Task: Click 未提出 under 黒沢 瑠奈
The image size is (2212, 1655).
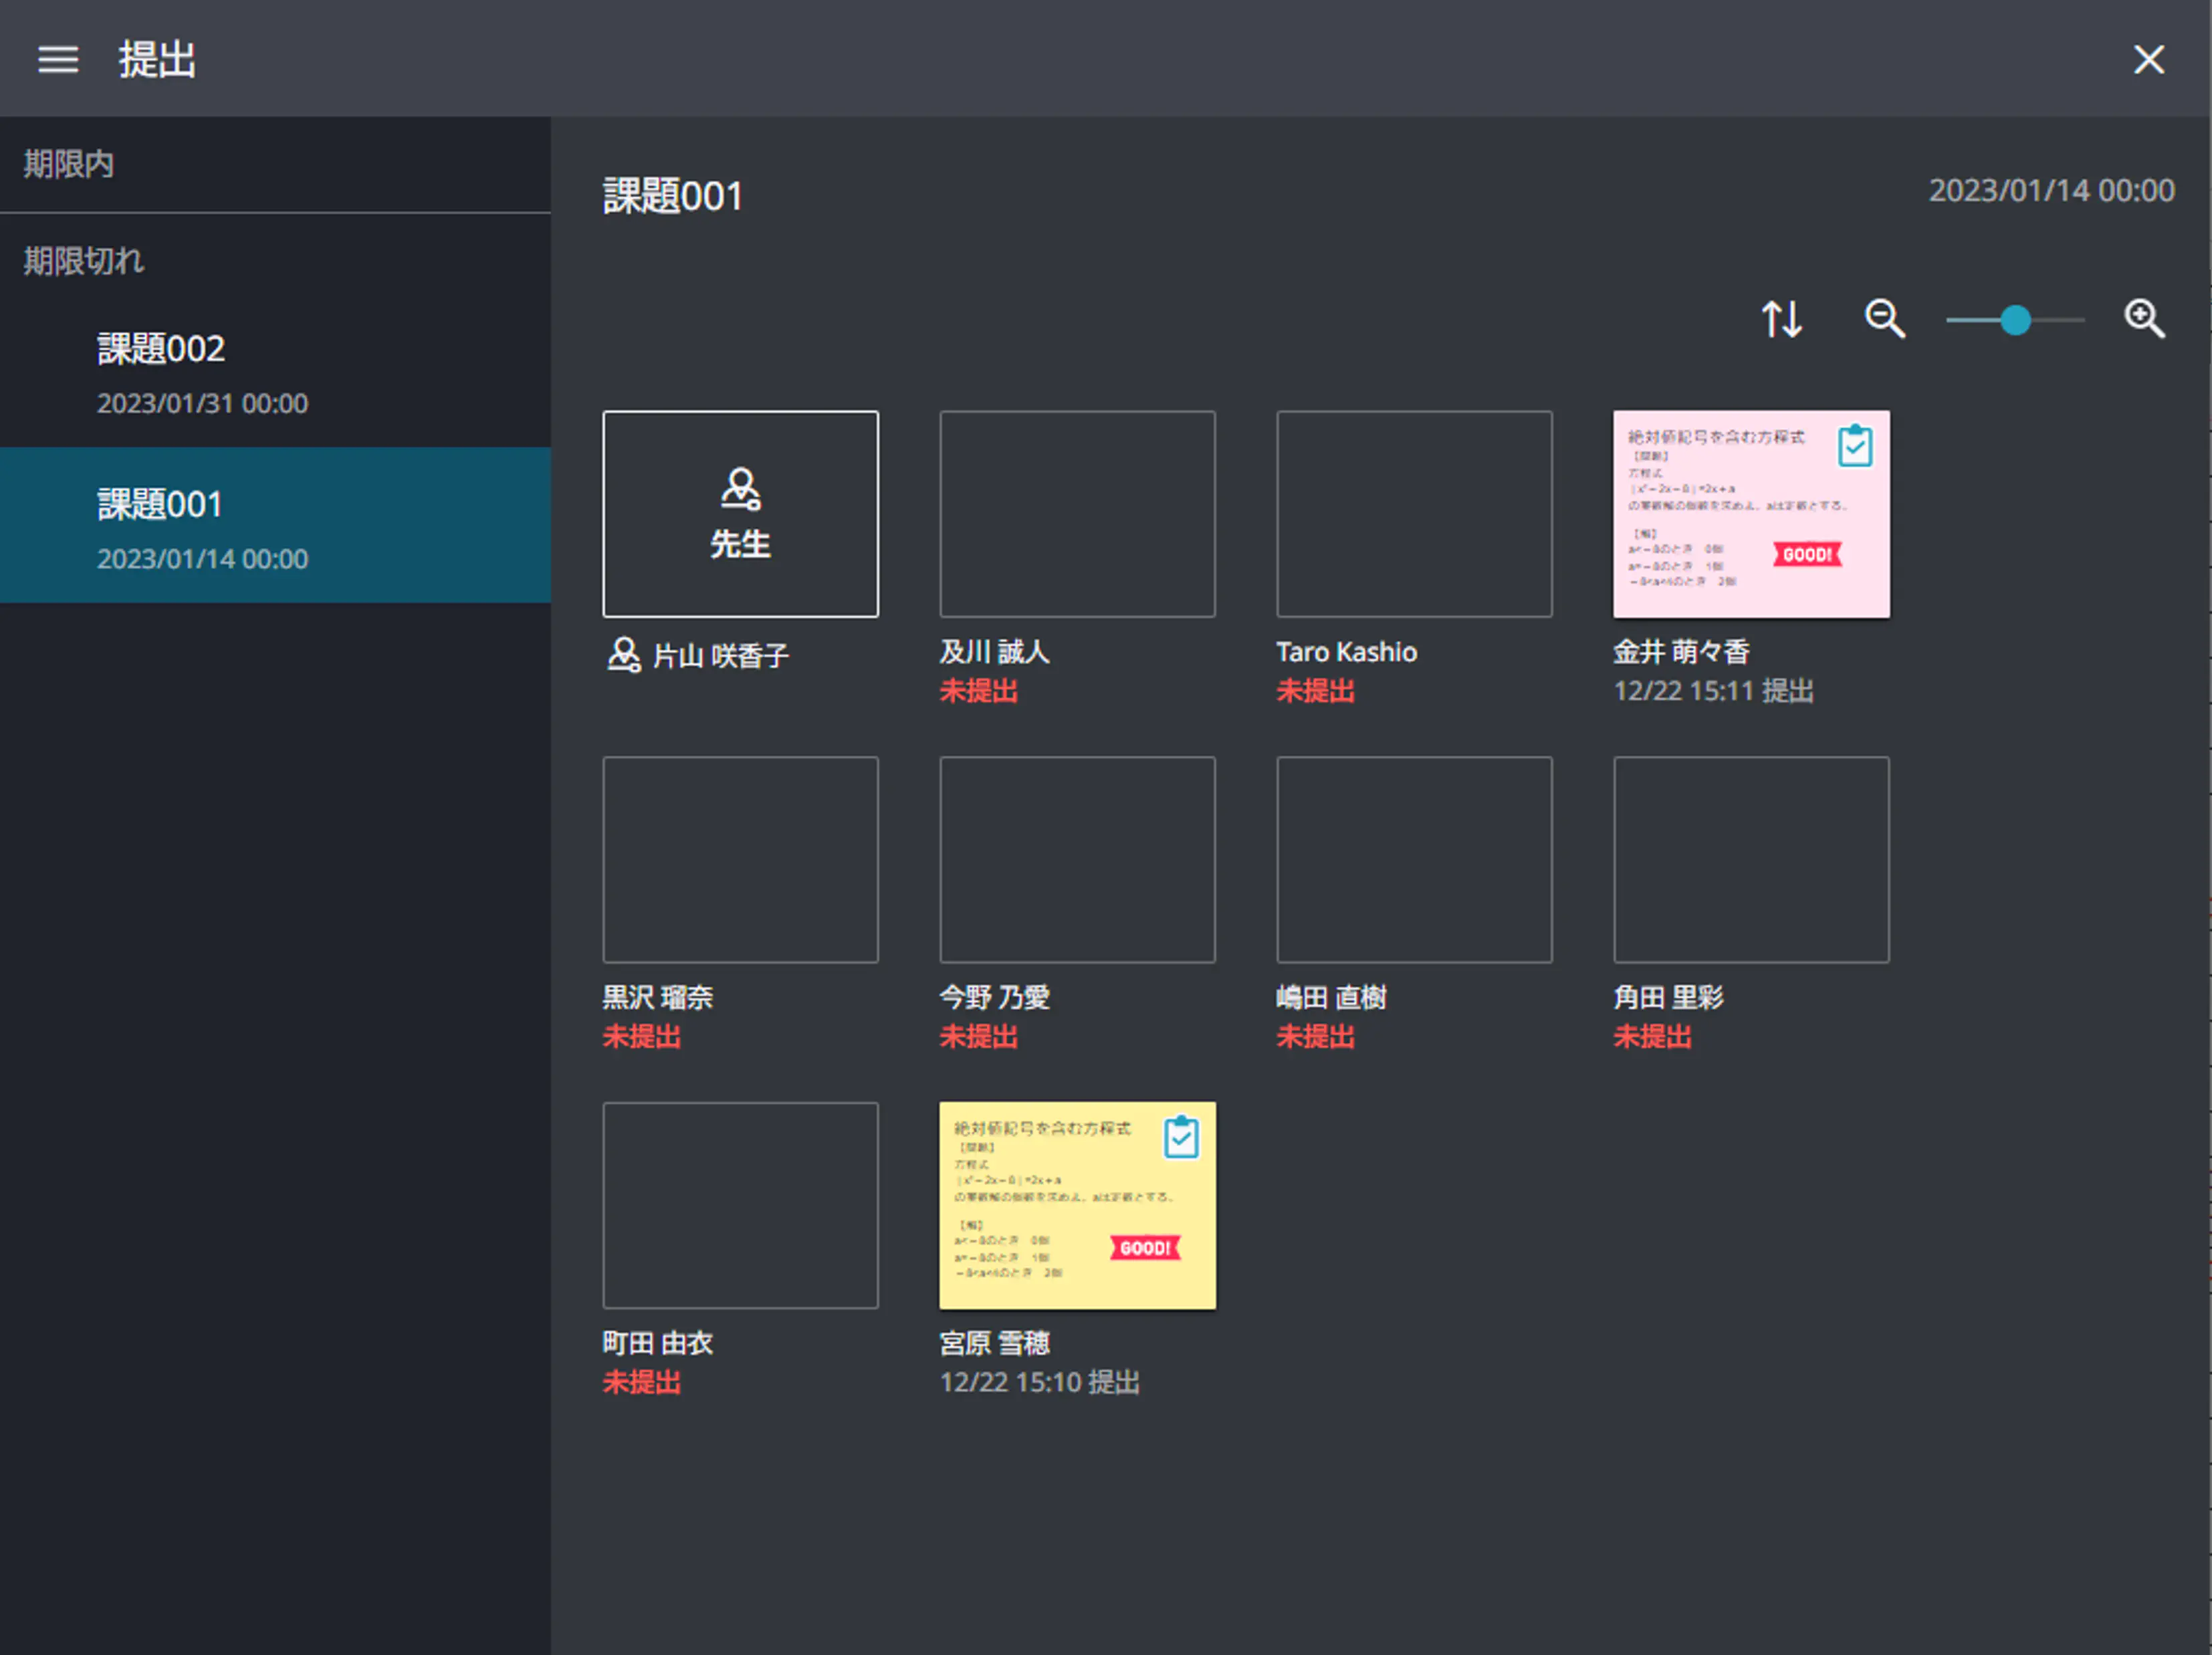Action: point(642,1037)
